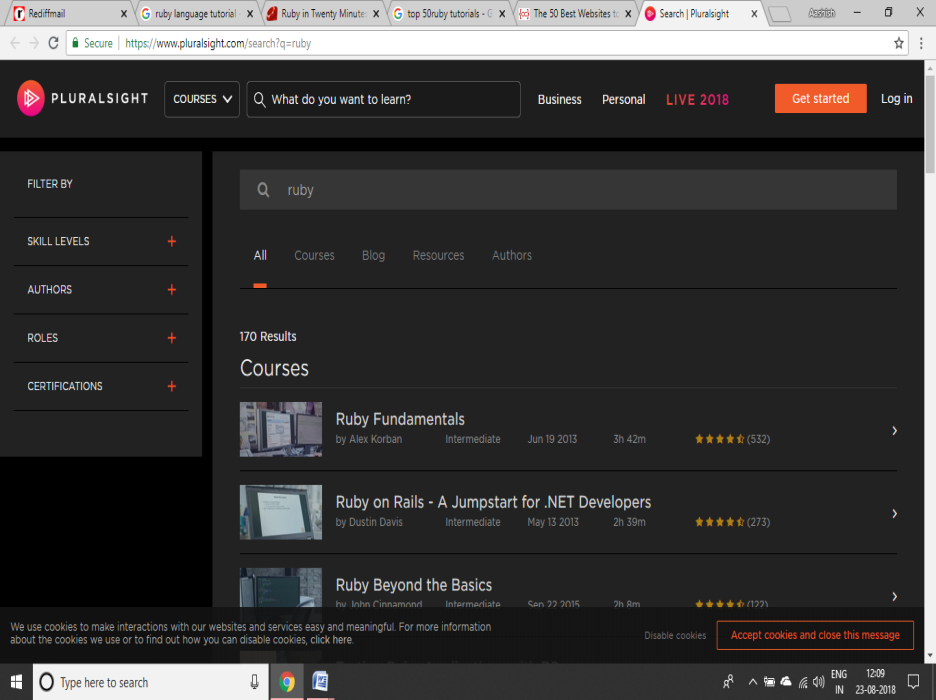Click the 'What do you want to learn?' search box
Viewport: 936px width, 700px height.
[383, 99]
